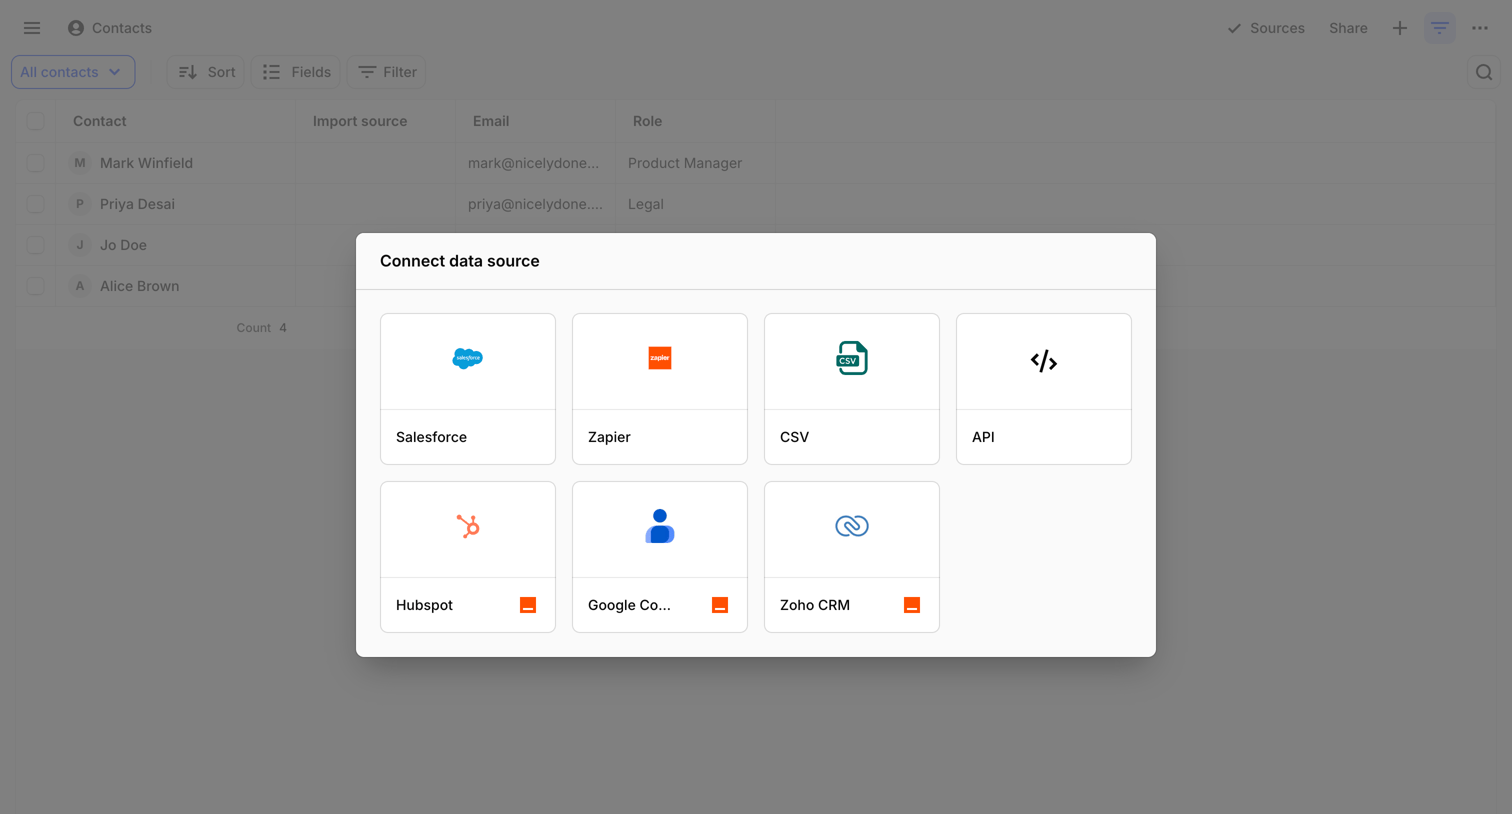Viewport: 1512px width, 814px height.
Task: Open the hamburger menu icon
Action: coord(32,28)
